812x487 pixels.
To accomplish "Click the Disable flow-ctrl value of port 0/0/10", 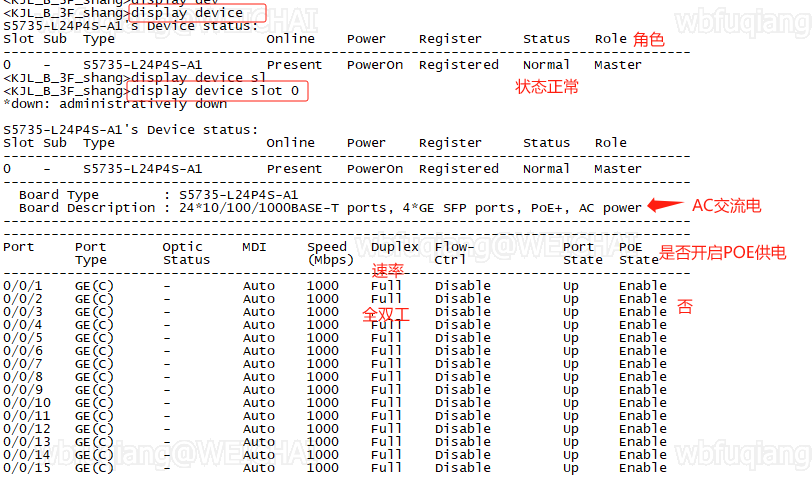I will [462, 403].
